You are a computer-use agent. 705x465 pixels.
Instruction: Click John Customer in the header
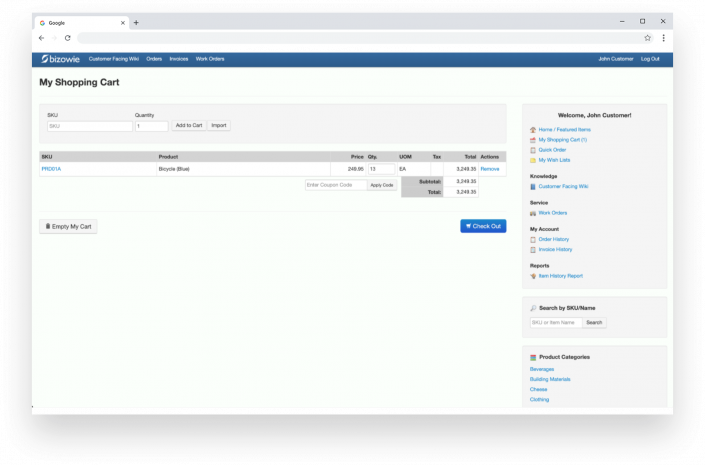point(616,59)
